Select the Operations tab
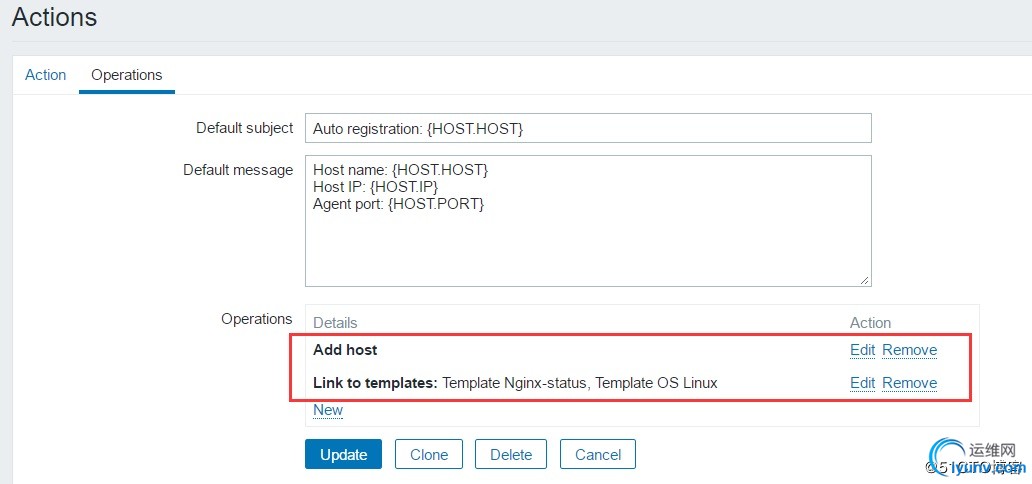Screen dimensions: 1032x484 pyautogui.click(x=126, y=75)
